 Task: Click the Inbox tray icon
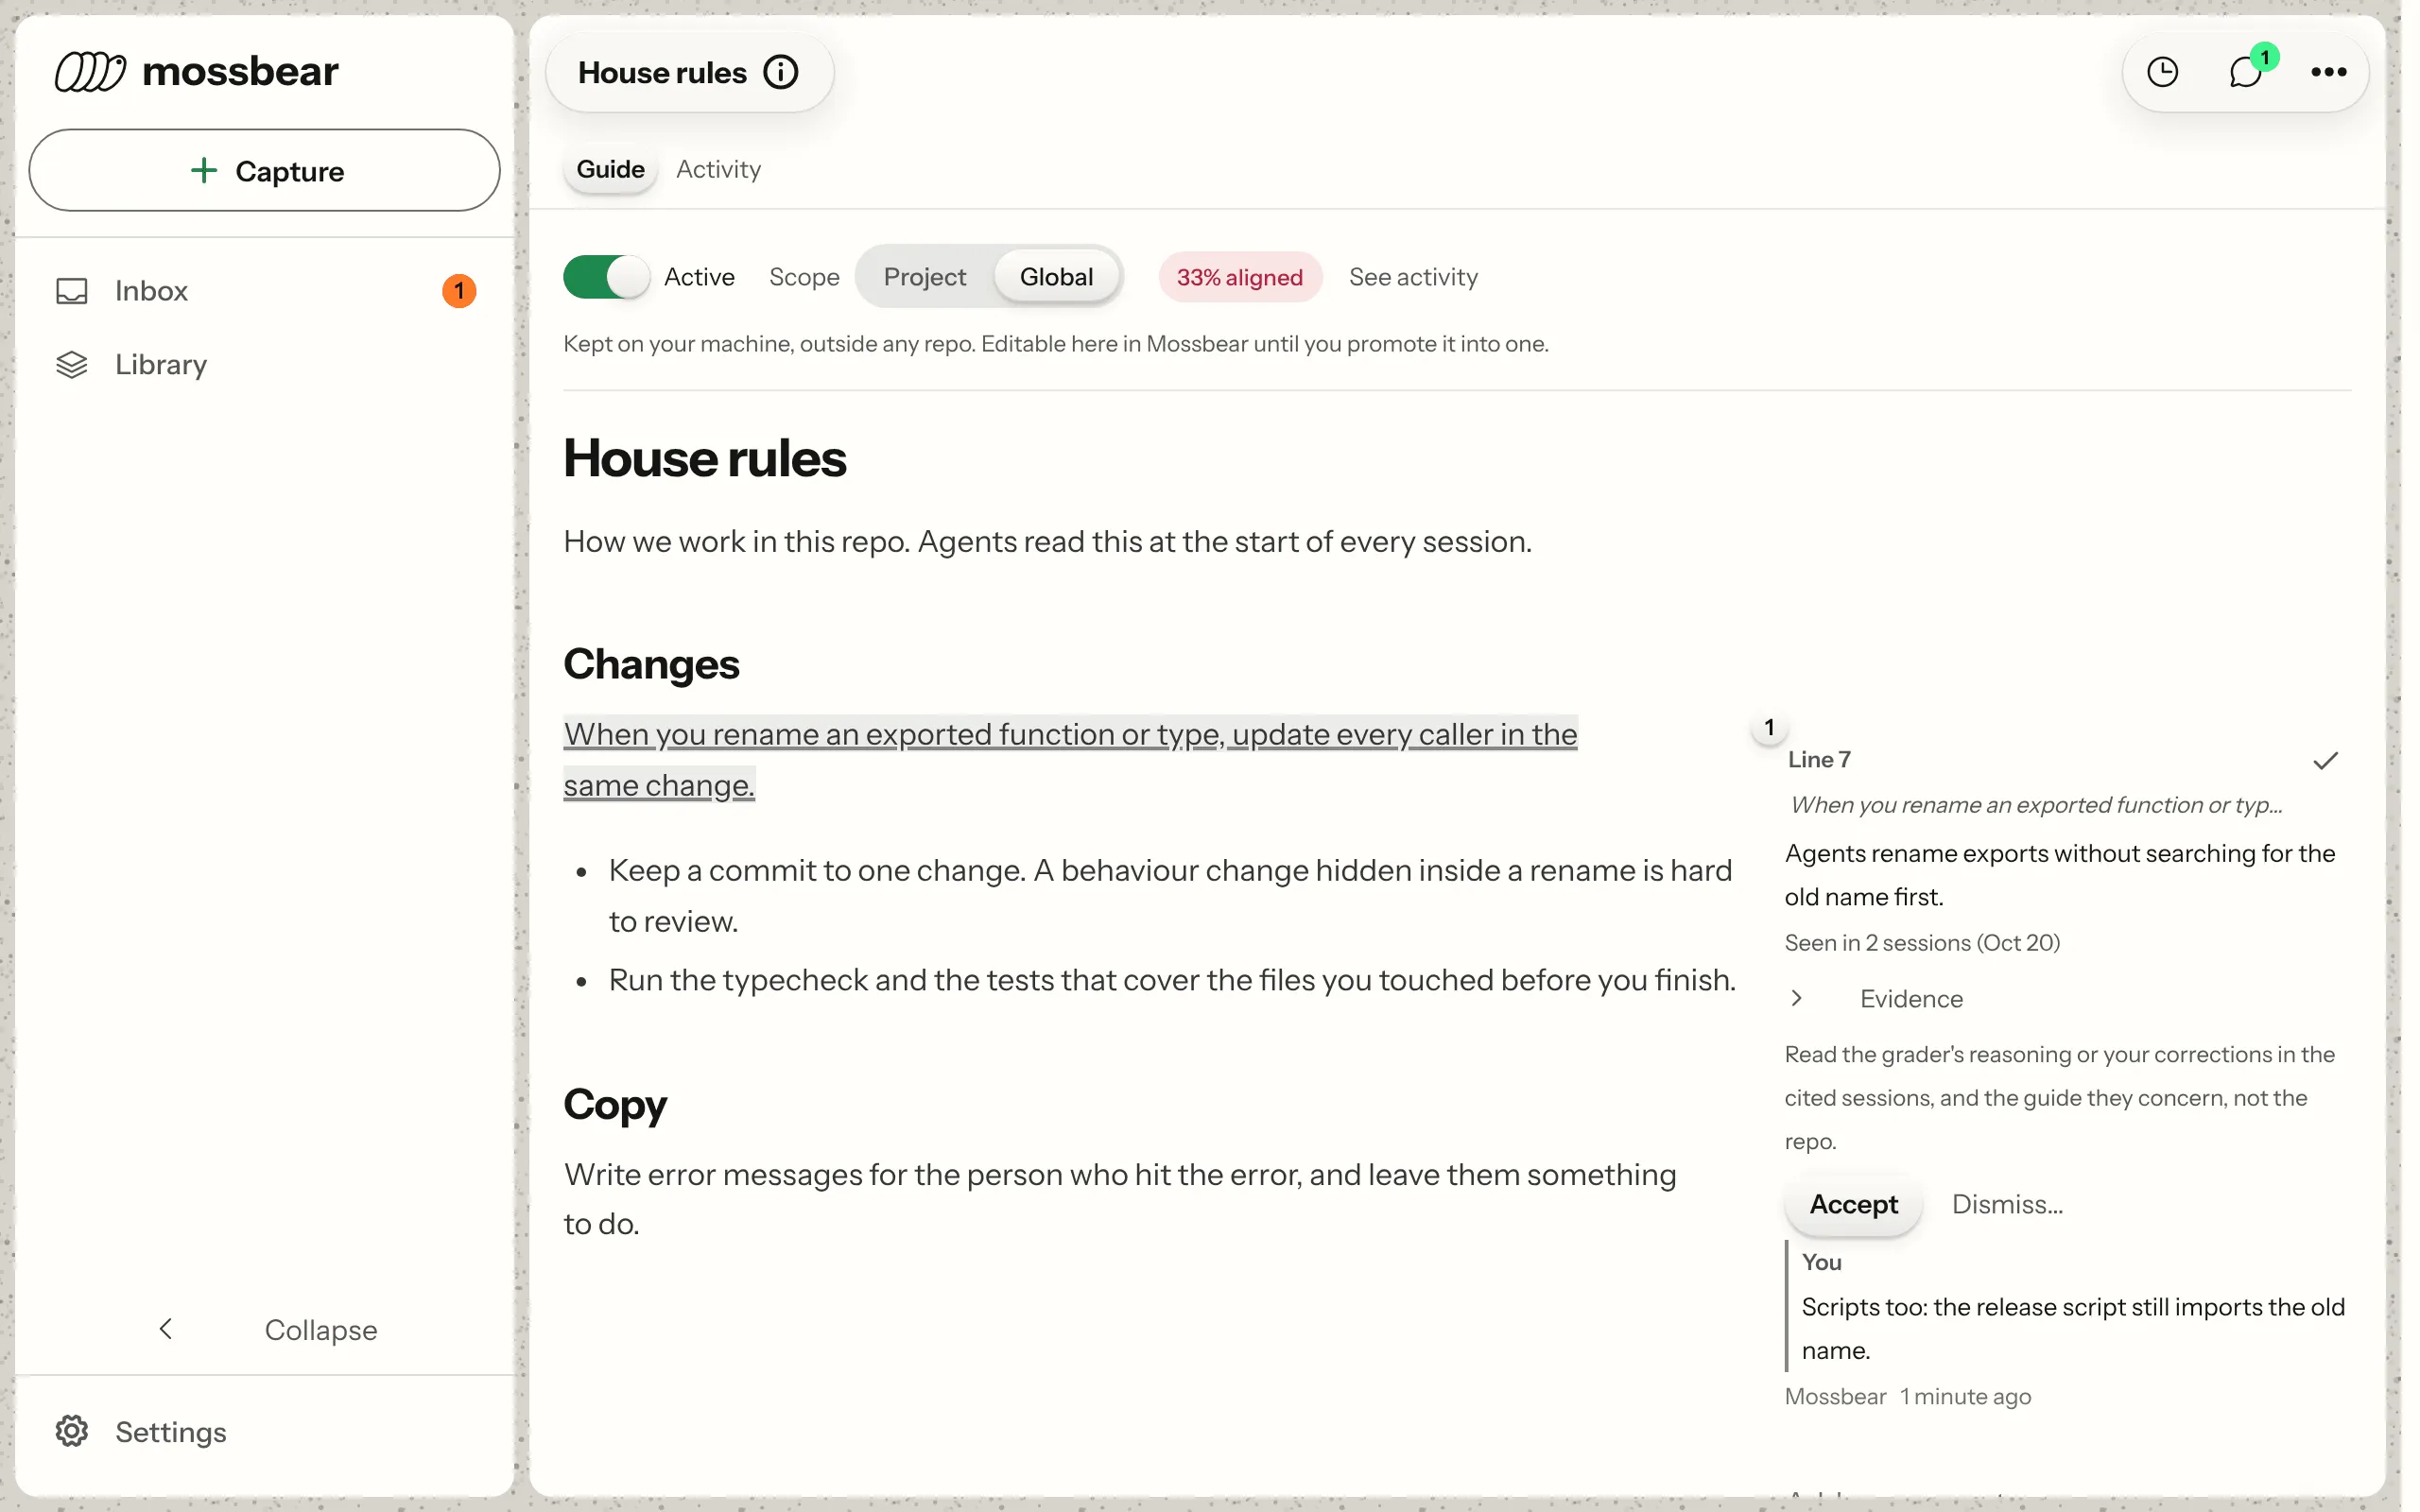click(x=72, y=291)
